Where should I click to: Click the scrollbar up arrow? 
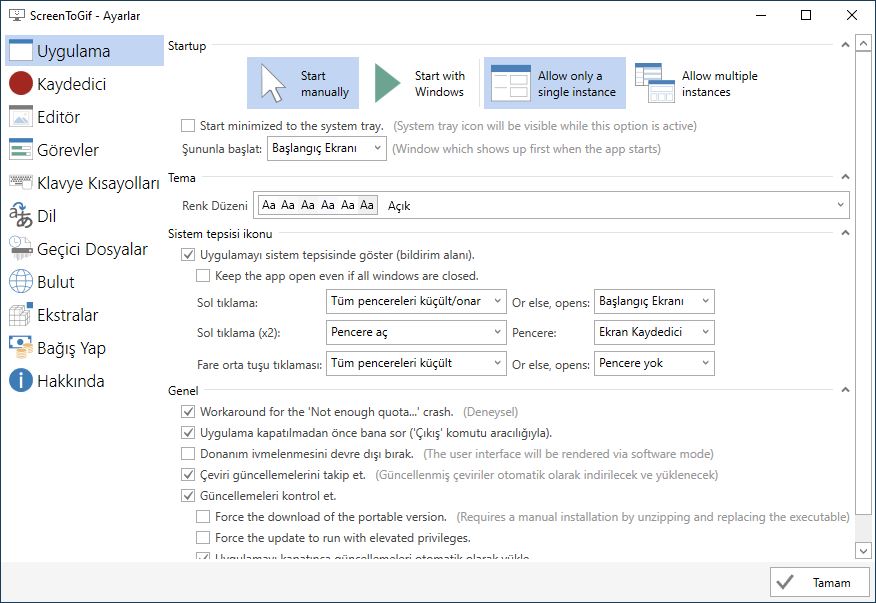point(863,42)
